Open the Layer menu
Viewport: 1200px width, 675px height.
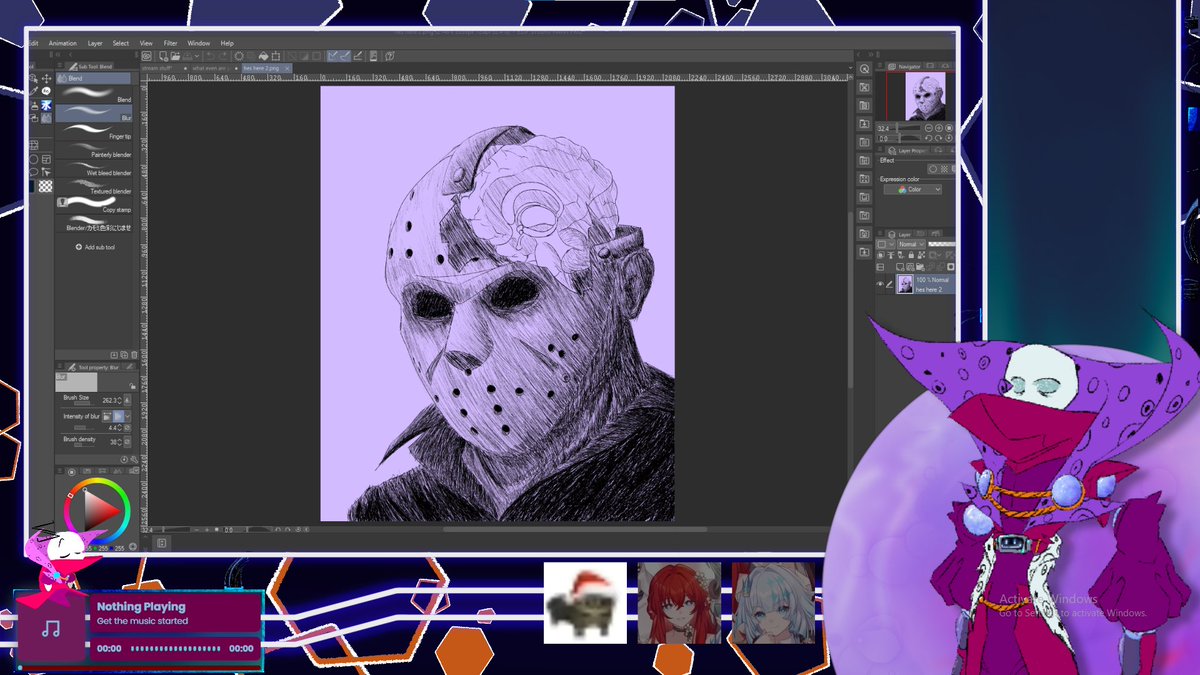[95, 43]
